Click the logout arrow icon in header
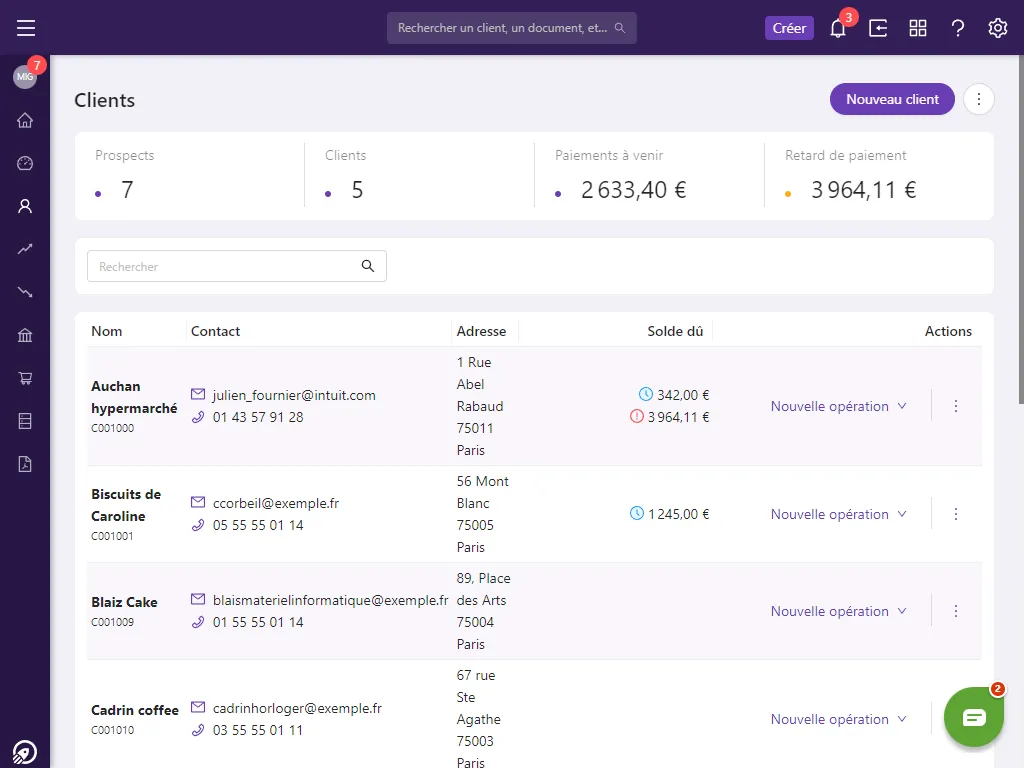This screenshot has width=1024, height=768. point(878,28)
